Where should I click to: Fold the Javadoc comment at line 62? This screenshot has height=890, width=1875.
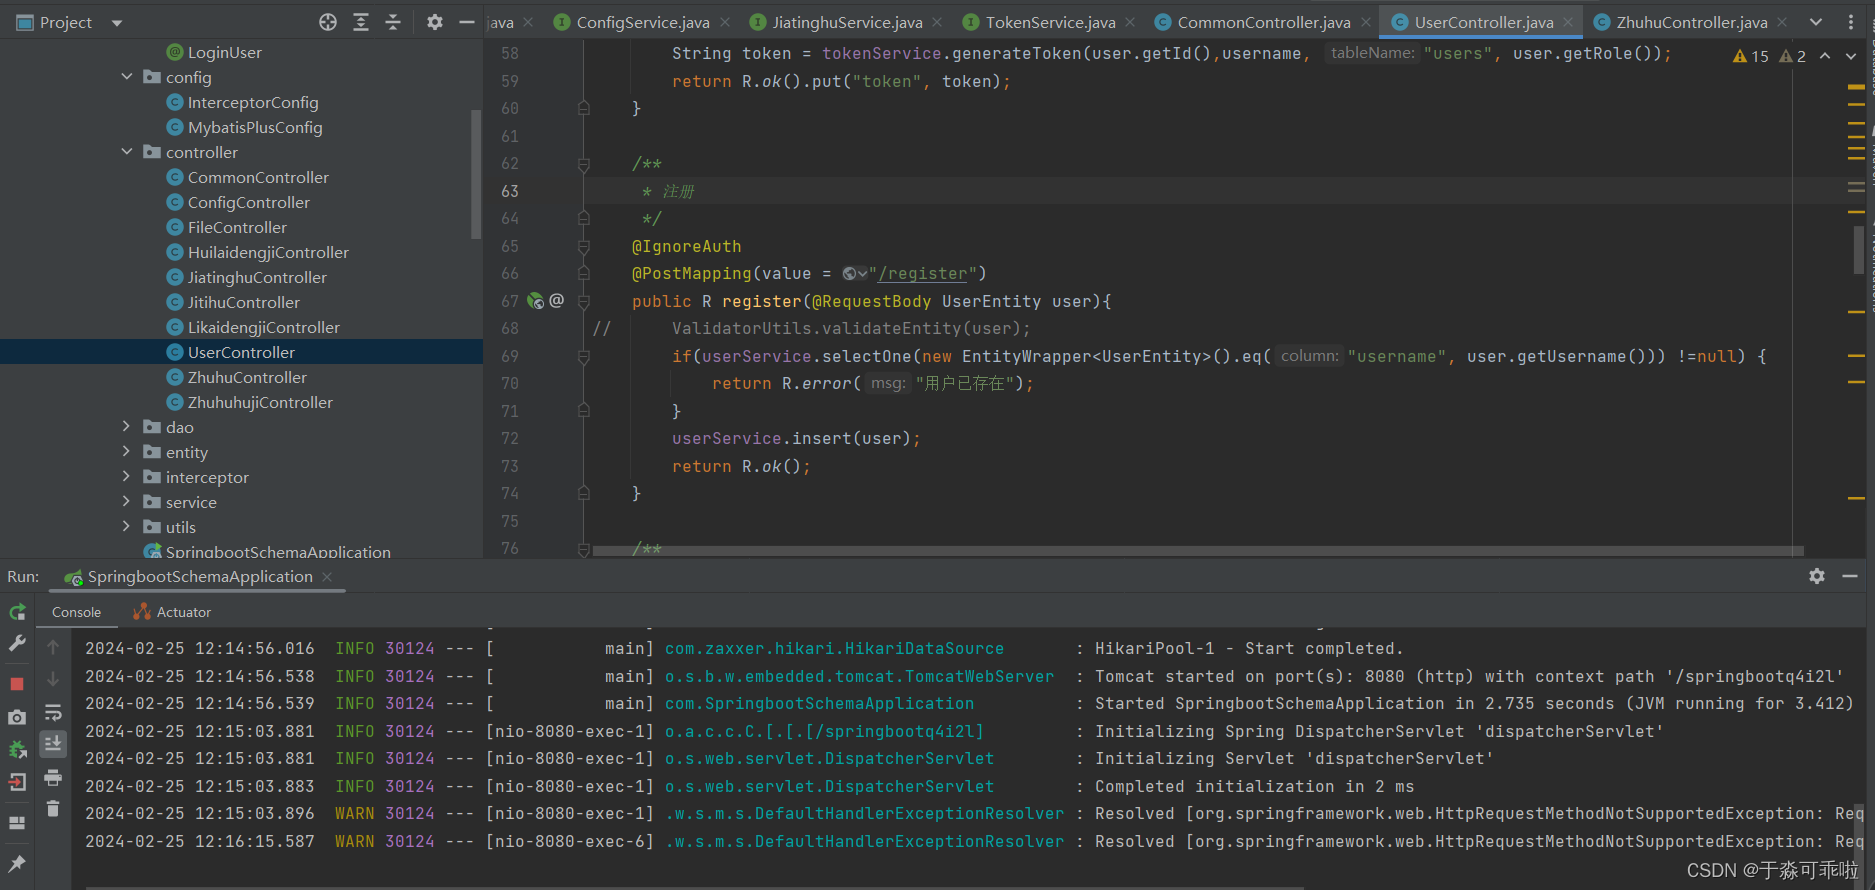(x=584, y=163)
